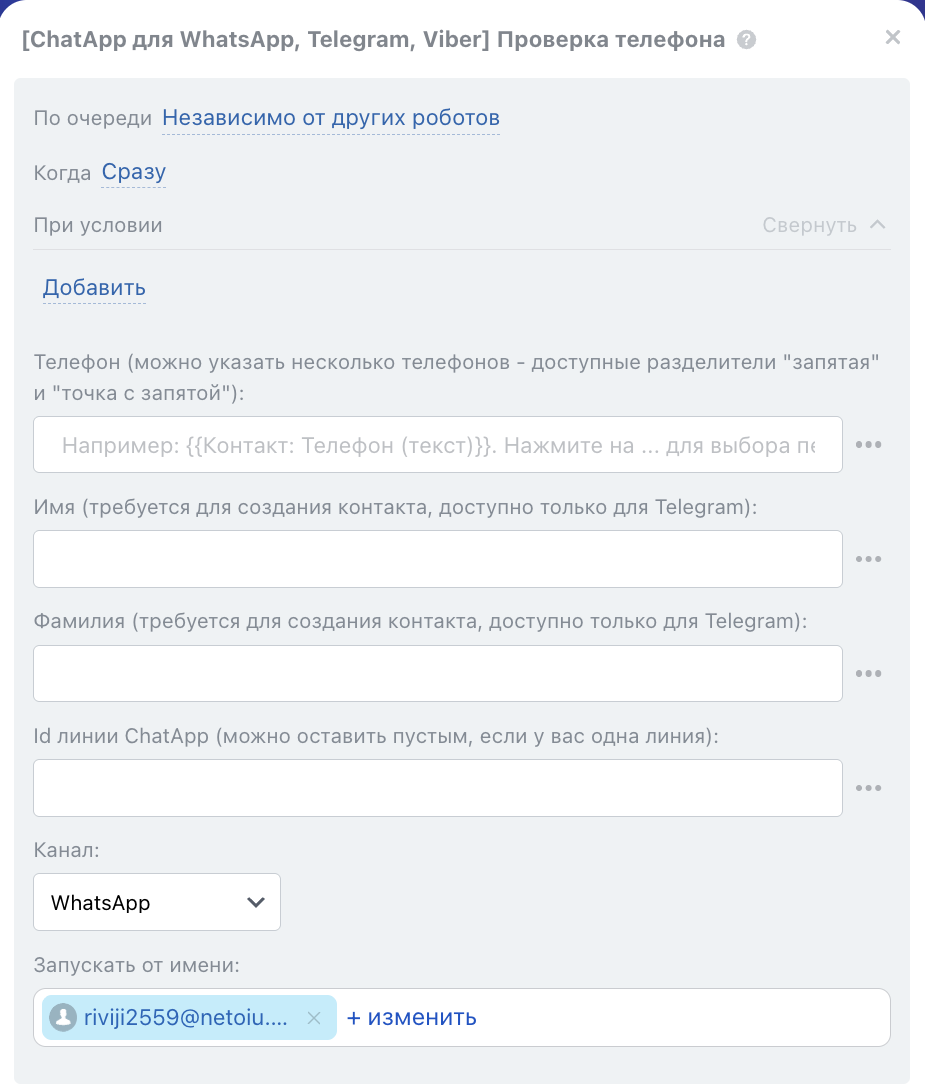Click the user avatar icon in the chip
The width and height of the screenshot is (925, 1092).
[63, 1018]
